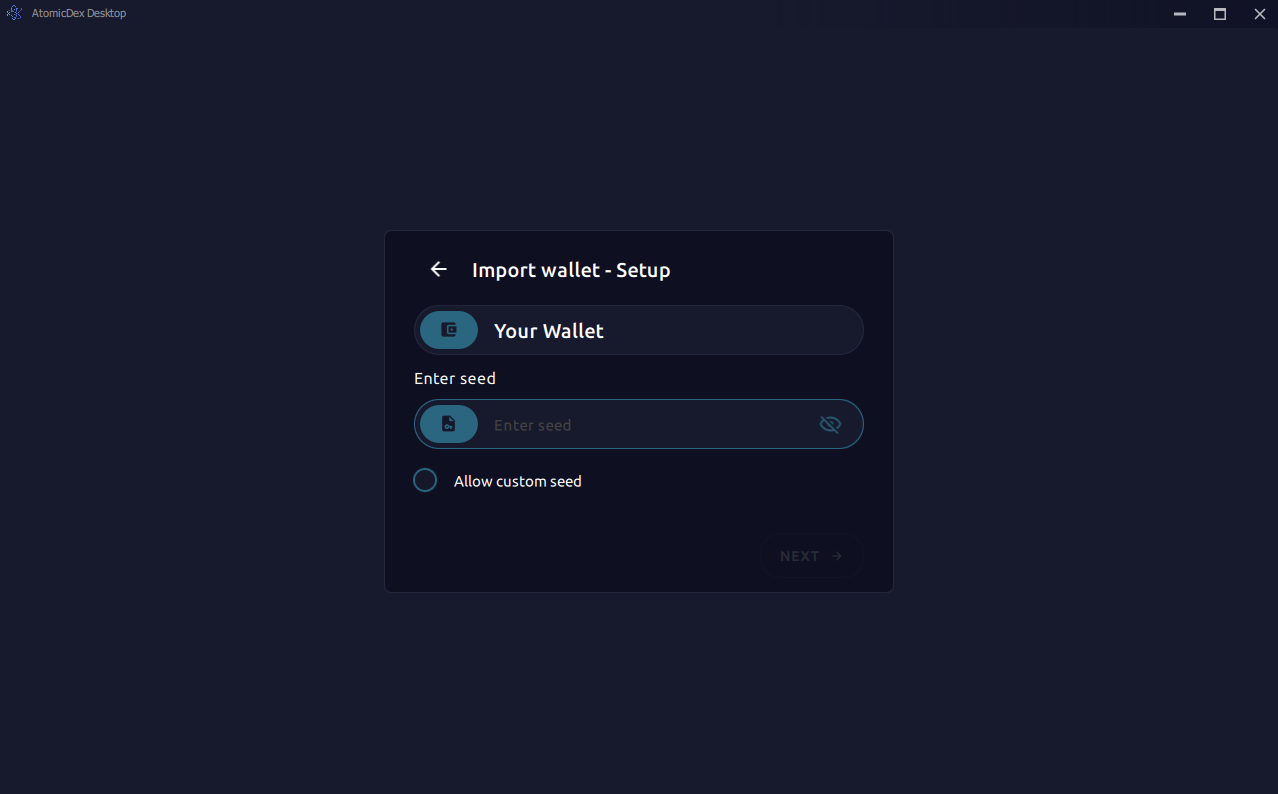Click the Enter seed label above the field

[455, 378]
